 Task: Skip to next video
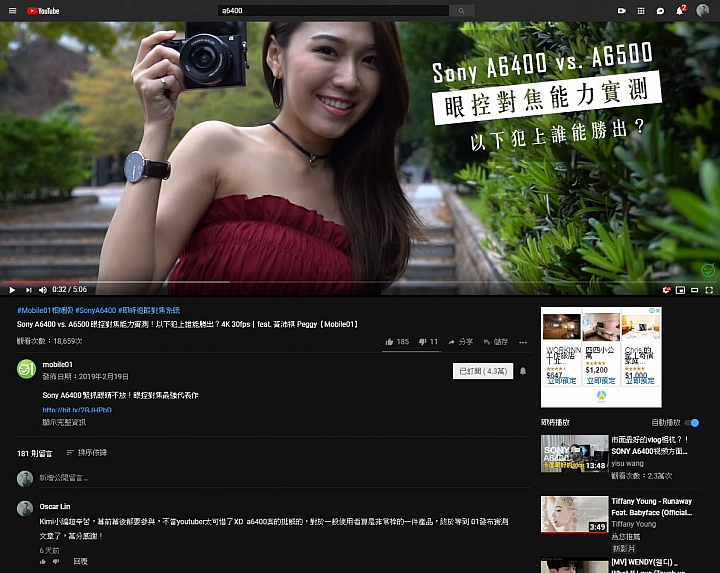28,290
